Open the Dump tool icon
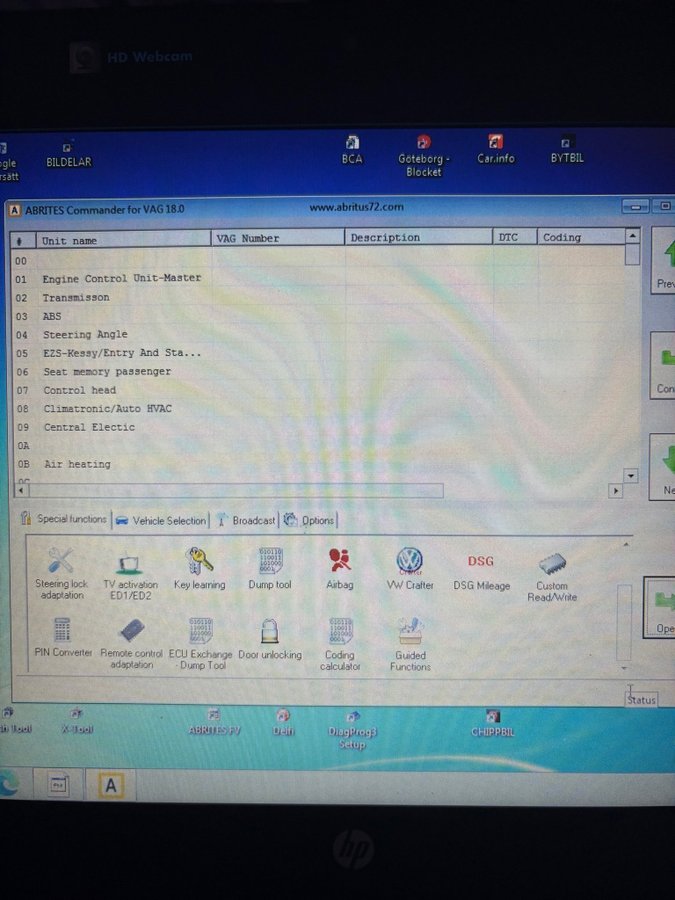The height and width of the screenshot is (900, 675). coord(269,563)
